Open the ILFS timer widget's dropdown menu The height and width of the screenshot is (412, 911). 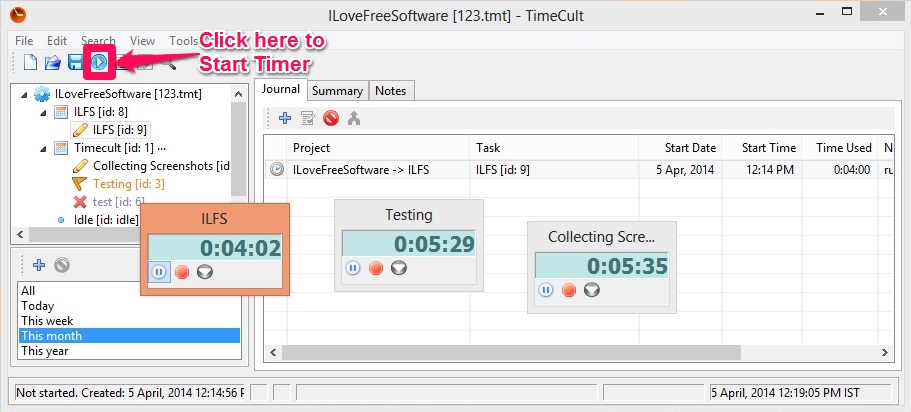205,271
